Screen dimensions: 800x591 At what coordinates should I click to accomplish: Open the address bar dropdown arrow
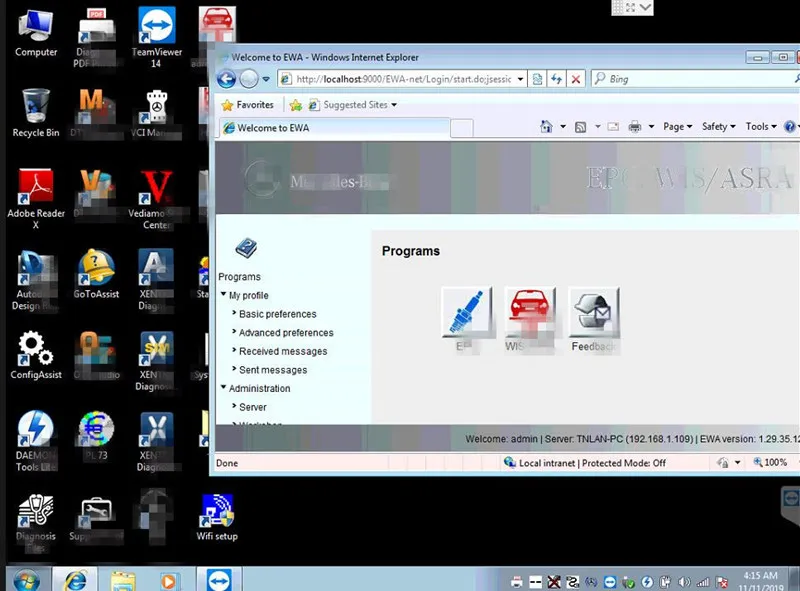pos(520,79)
